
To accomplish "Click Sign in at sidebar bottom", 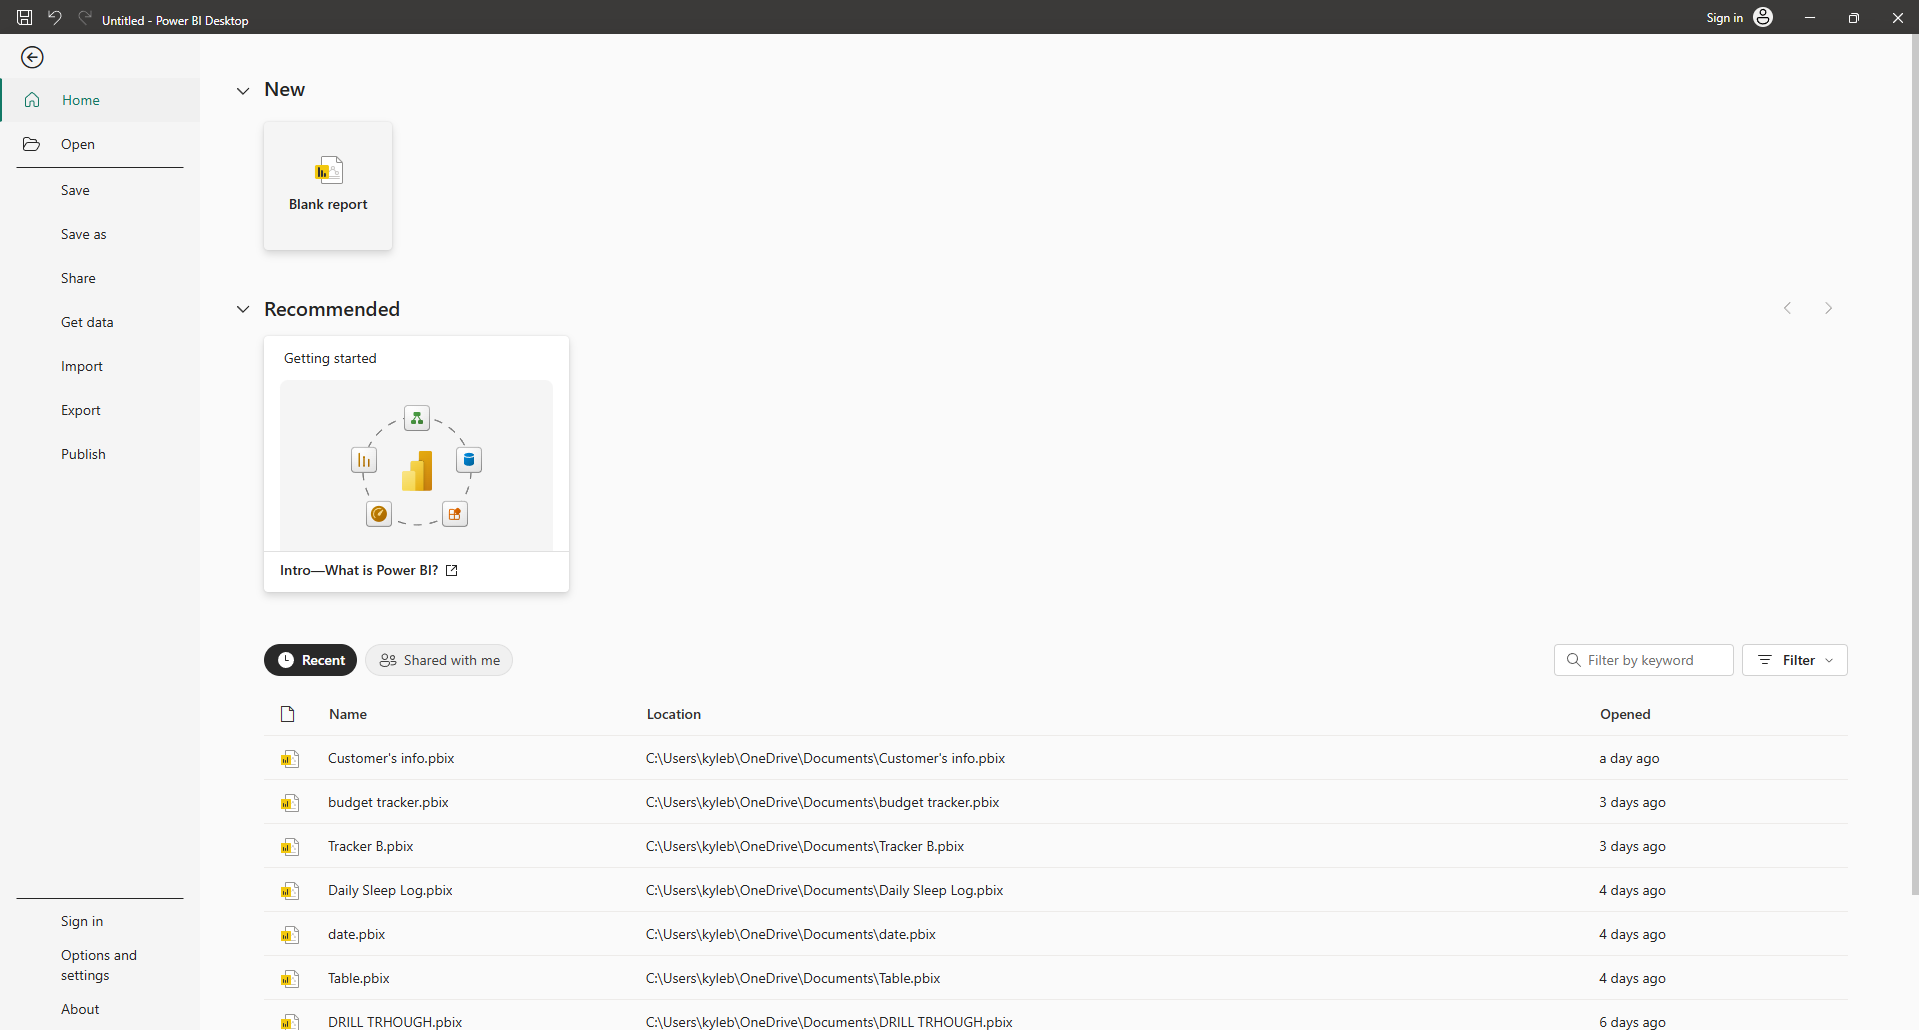I will (x=82, y=921).
